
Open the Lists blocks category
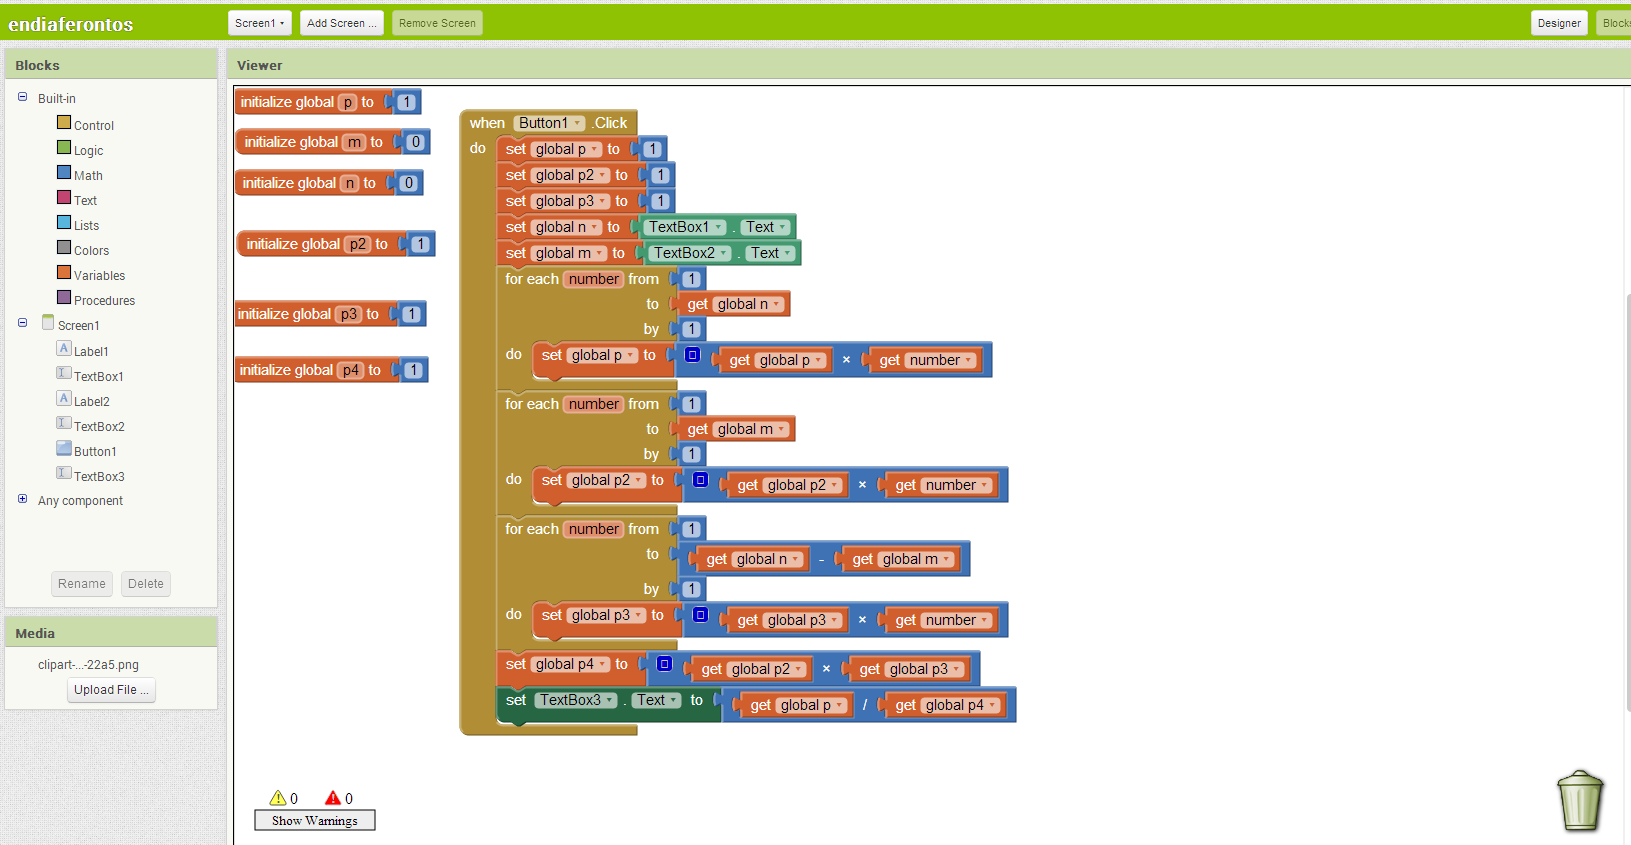pos(86,225)
